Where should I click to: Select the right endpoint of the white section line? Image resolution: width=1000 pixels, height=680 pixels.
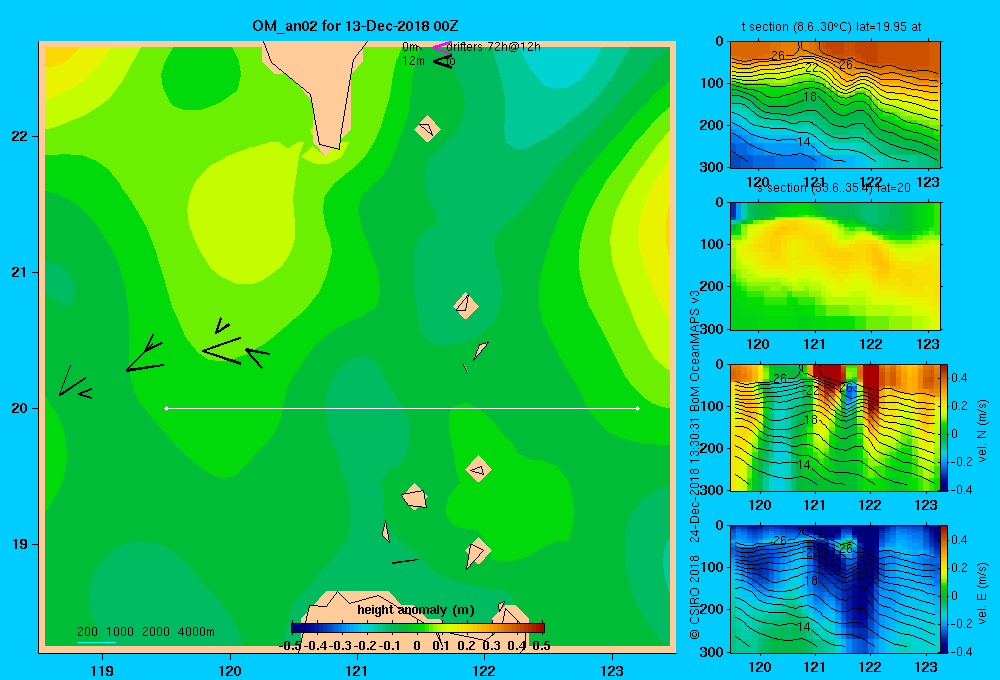click(x=637, y=408)
